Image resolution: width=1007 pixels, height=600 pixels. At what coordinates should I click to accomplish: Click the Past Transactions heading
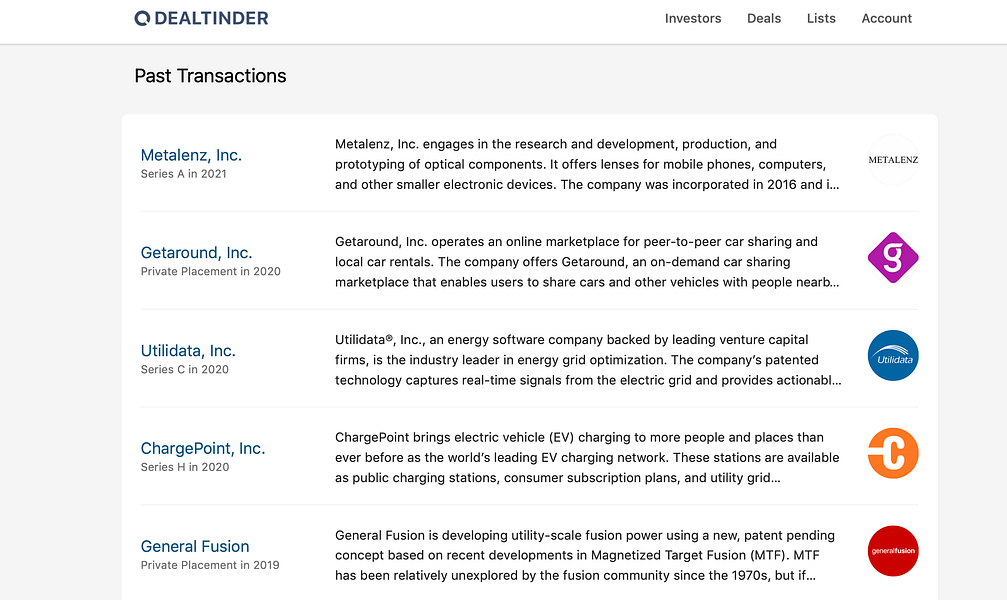210,76
